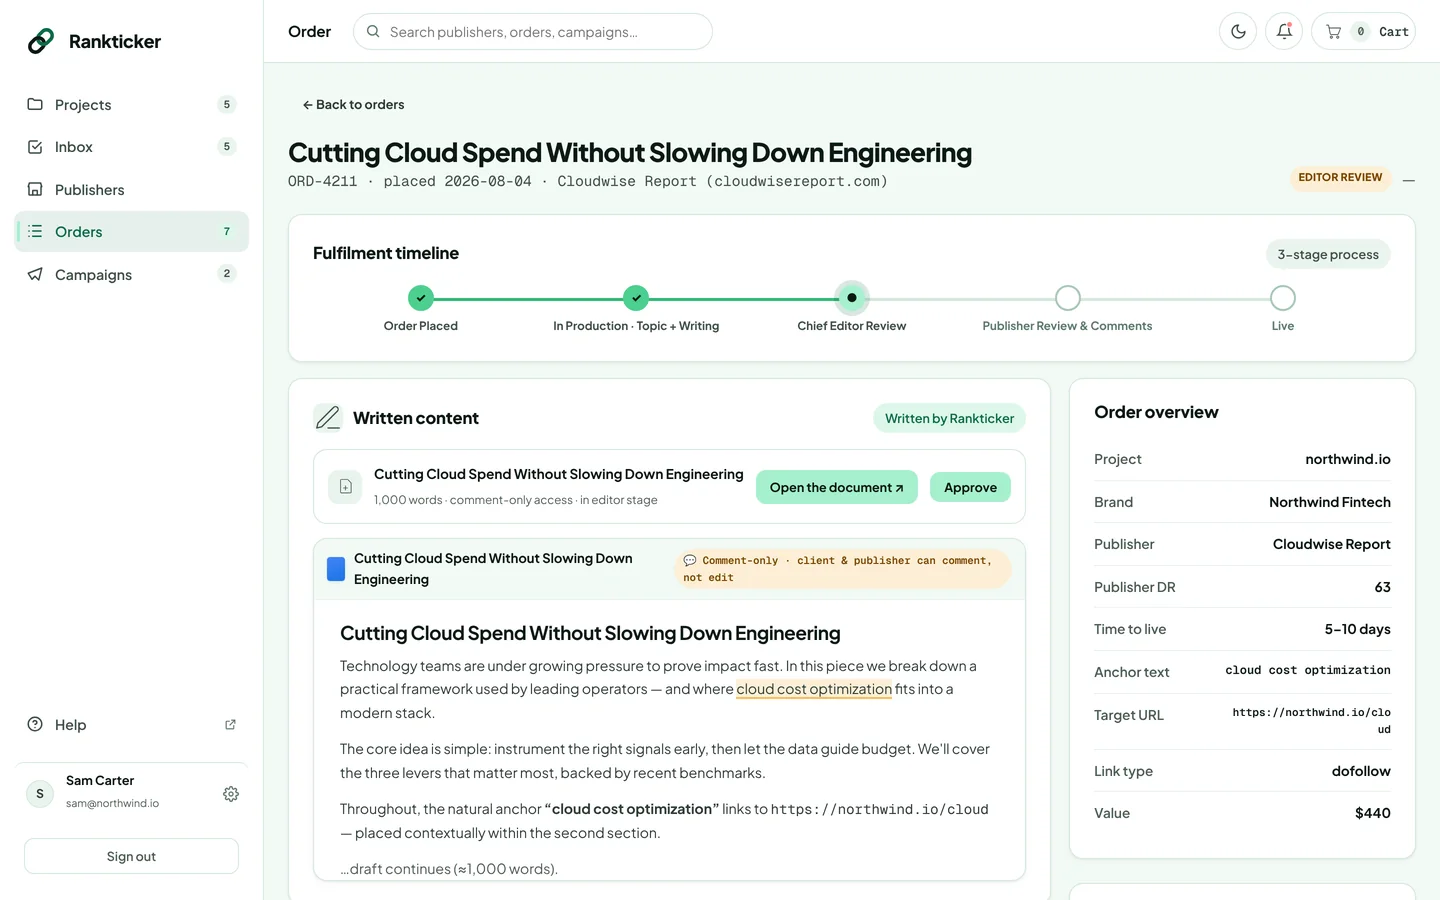Click the comment-only speech bubble icon
The width and height of the screenshot is (1440, 900).
690,560
